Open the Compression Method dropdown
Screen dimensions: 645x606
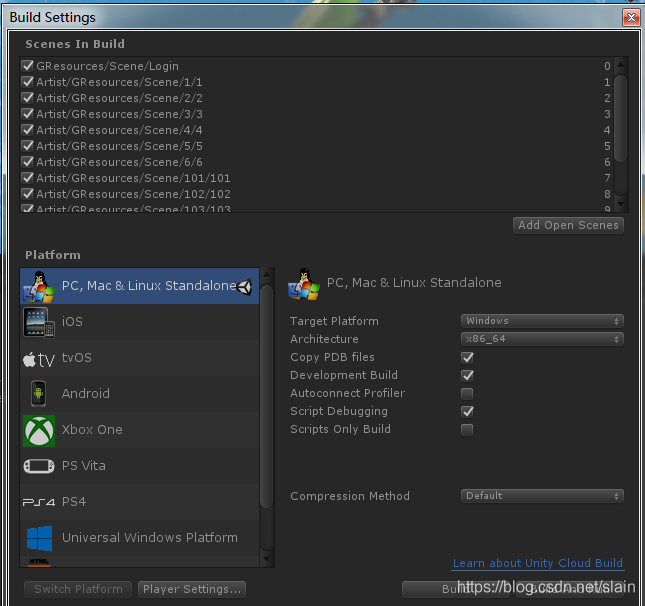542,496
